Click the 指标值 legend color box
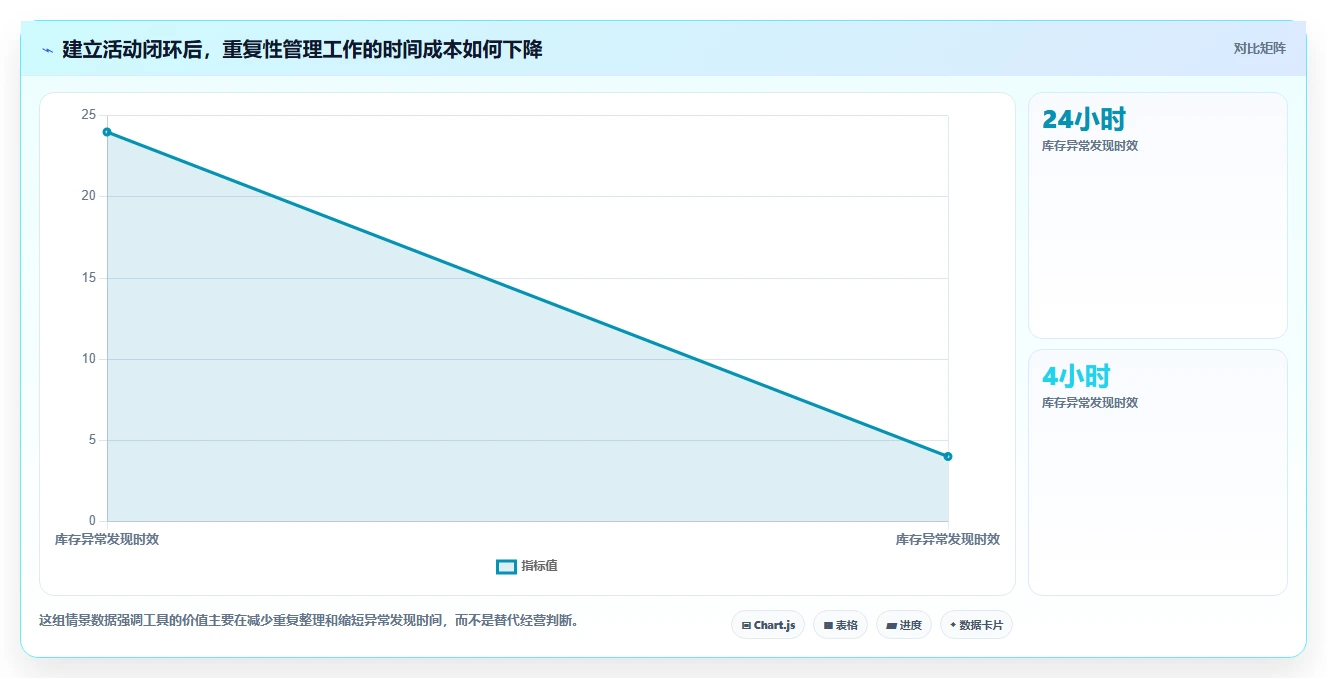This screenshot has height=678, width=1327. click(x=506, y=566)
